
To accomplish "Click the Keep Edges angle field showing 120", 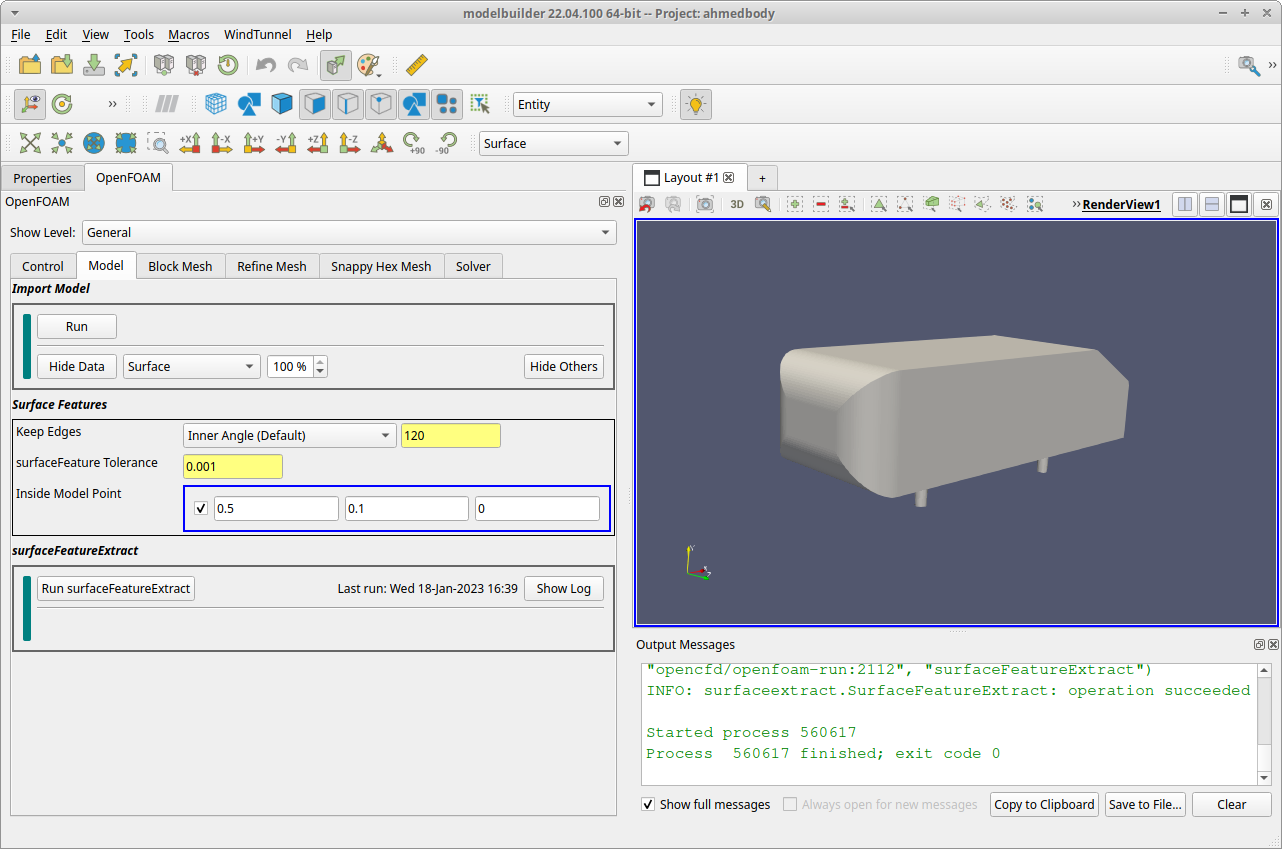I will pos(451,435).
